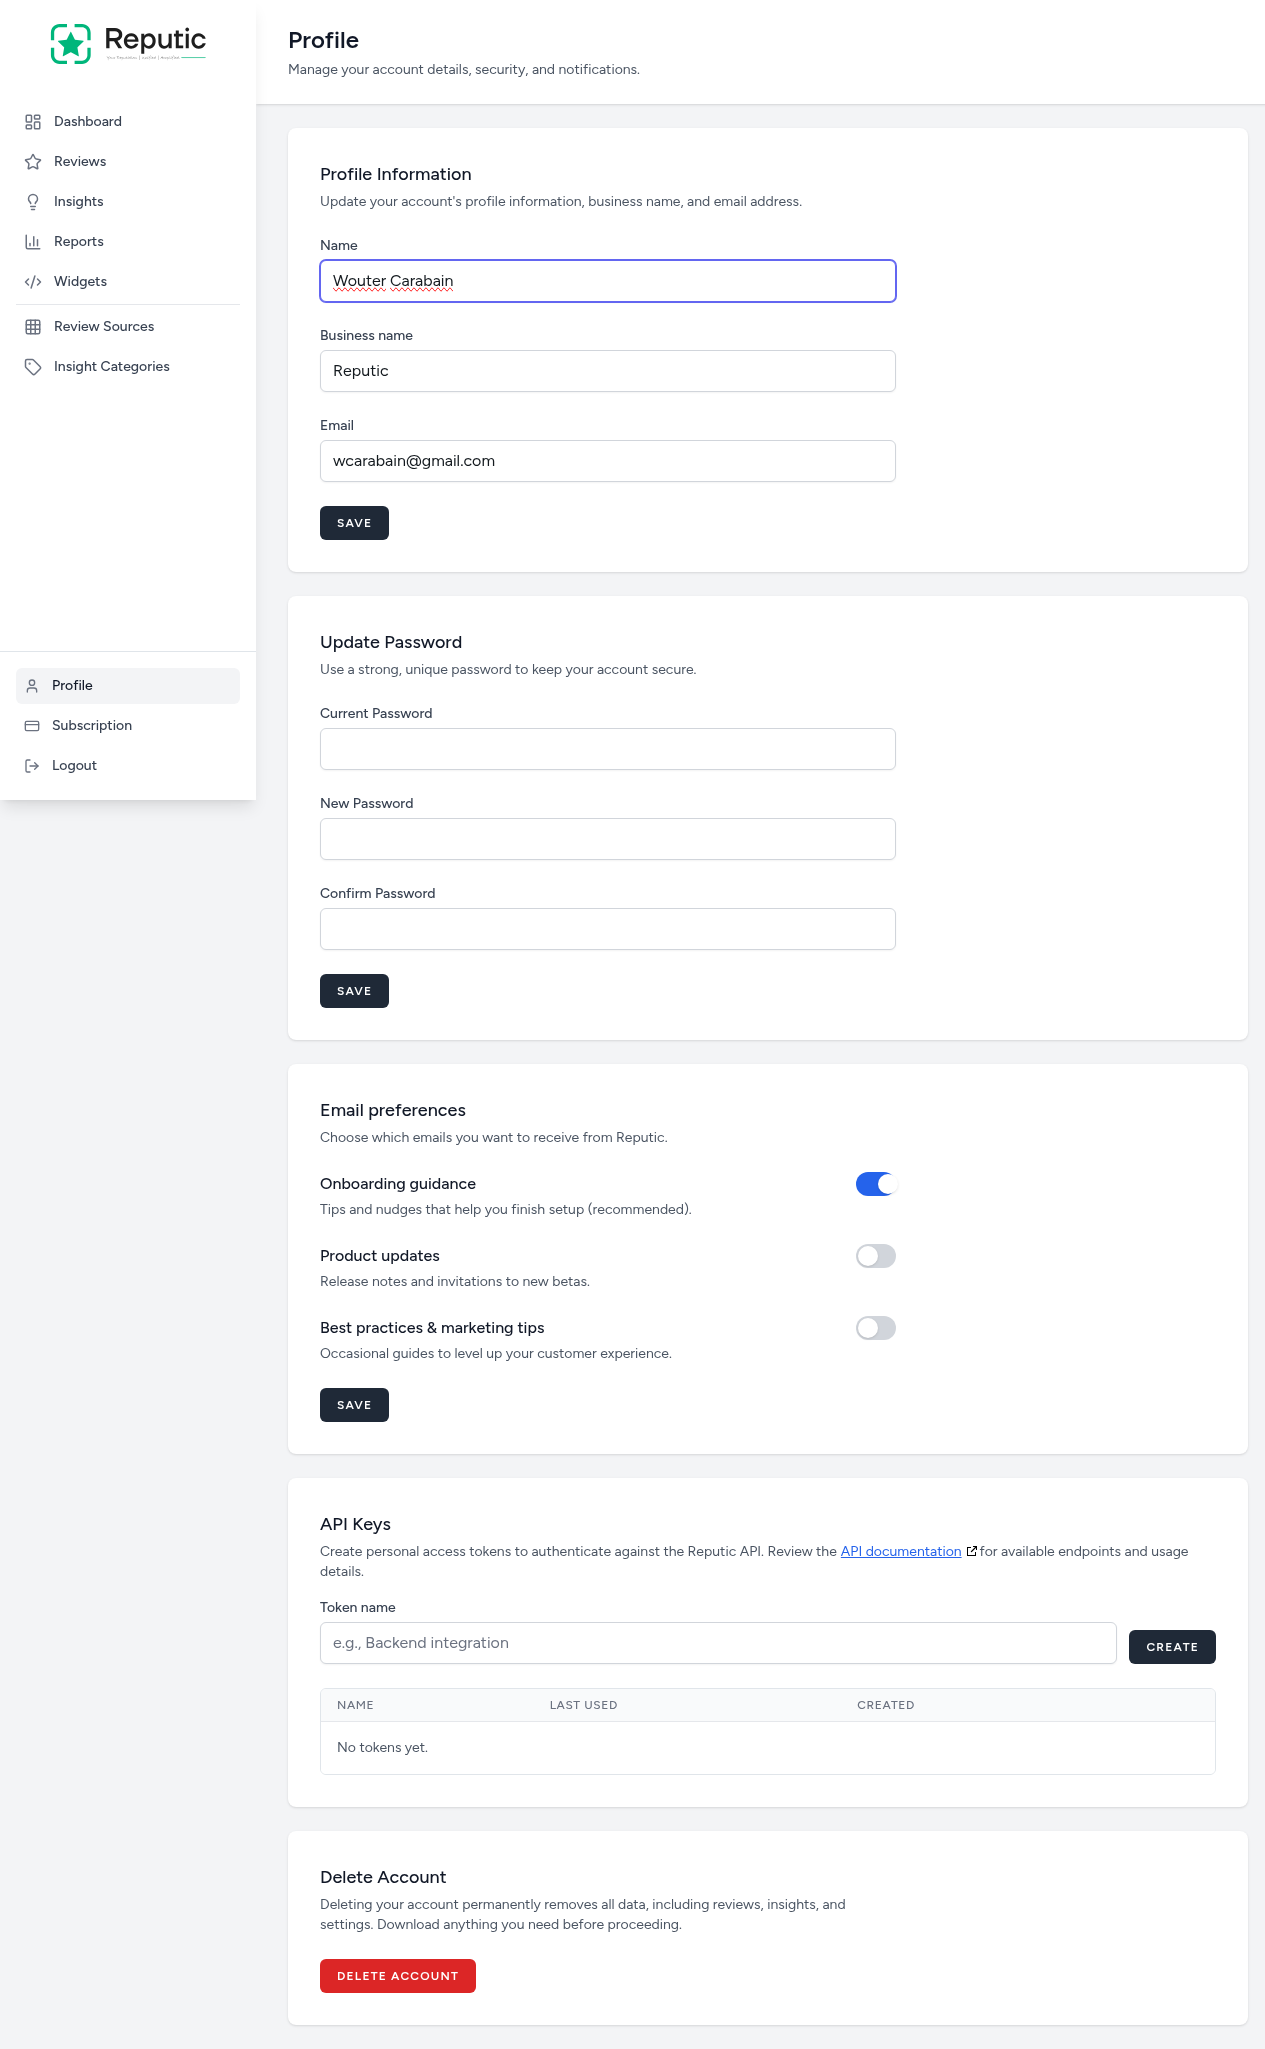
Task: Enable Best practices & marketing tips emails
Action: [875, 1327]
